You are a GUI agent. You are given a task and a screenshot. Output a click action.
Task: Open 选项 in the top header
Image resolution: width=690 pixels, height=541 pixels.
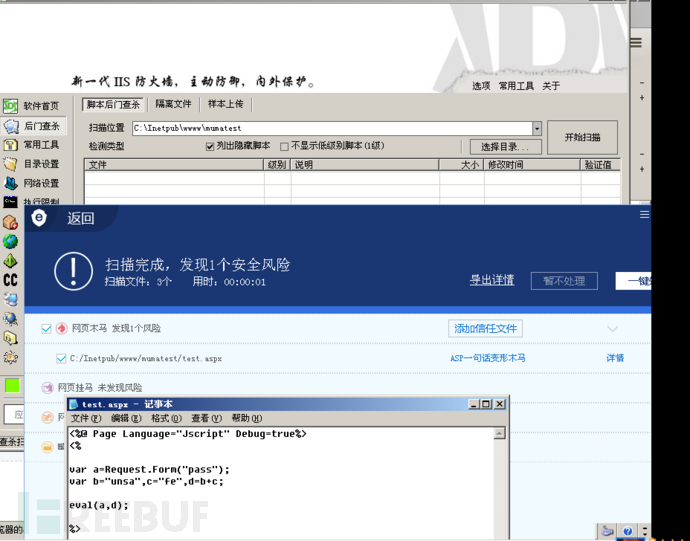(481, 86)
